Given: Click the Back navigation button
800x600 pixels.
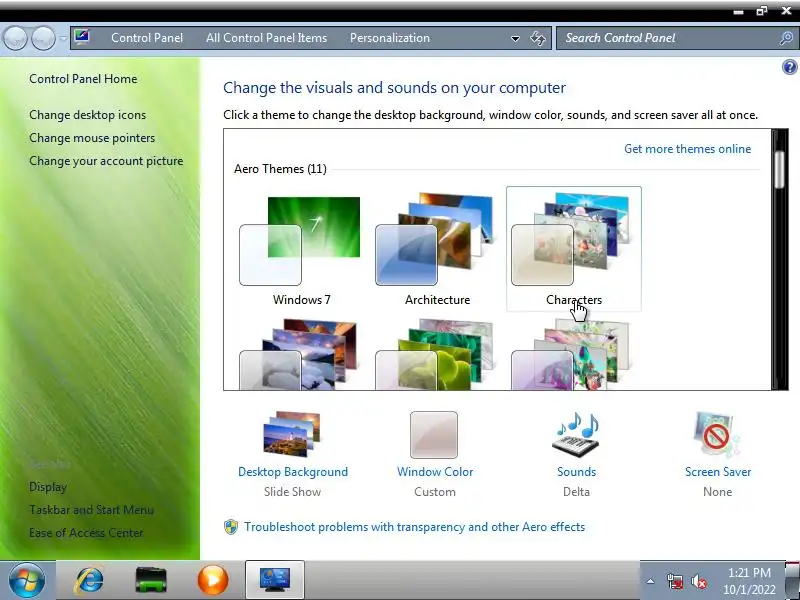Looking at the screenshot, I should point(15,38).
